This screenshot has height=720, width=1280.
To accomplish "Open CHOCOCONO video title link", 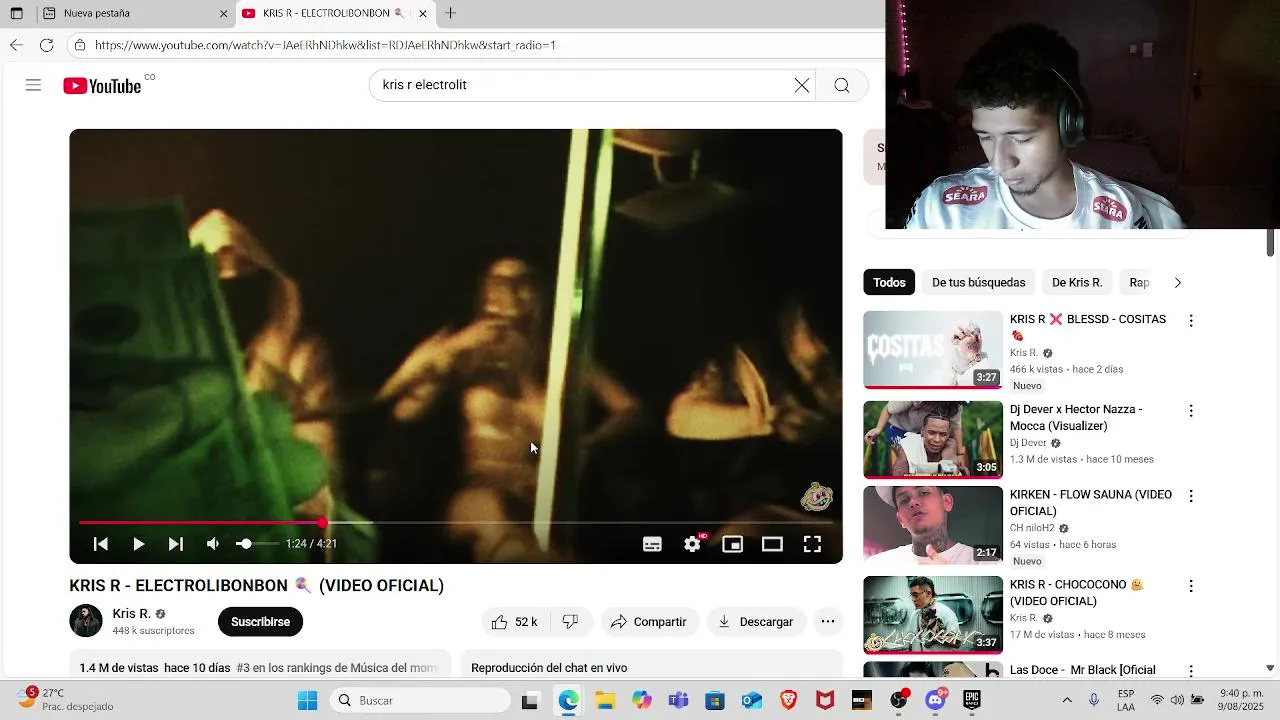I will coord(1076,593).
